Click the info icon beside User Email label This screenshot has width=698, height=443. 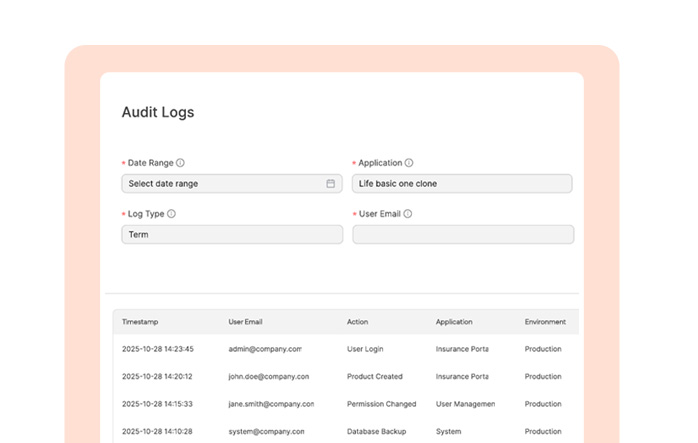[408, 214]
